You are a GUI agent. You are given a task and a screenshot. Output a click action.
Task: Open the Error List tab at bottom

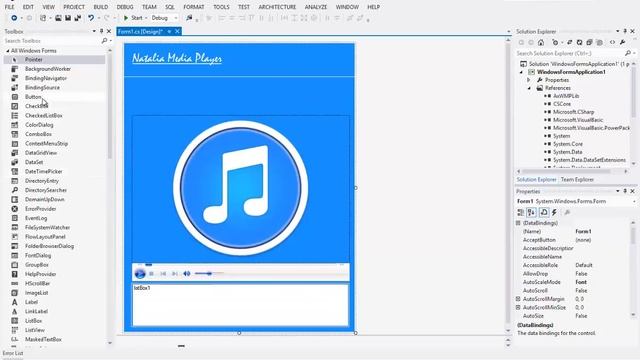tap(13, 353)
